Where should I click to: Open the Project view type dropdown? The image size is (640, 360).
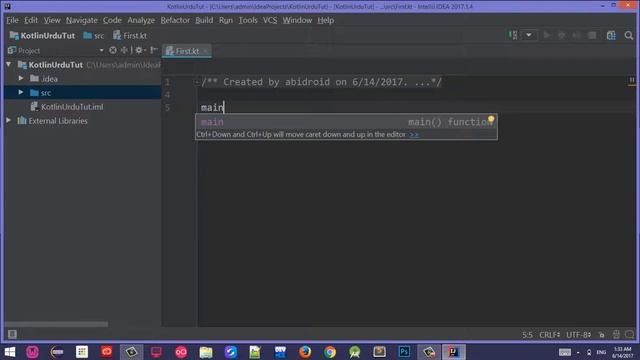point(101,50)
